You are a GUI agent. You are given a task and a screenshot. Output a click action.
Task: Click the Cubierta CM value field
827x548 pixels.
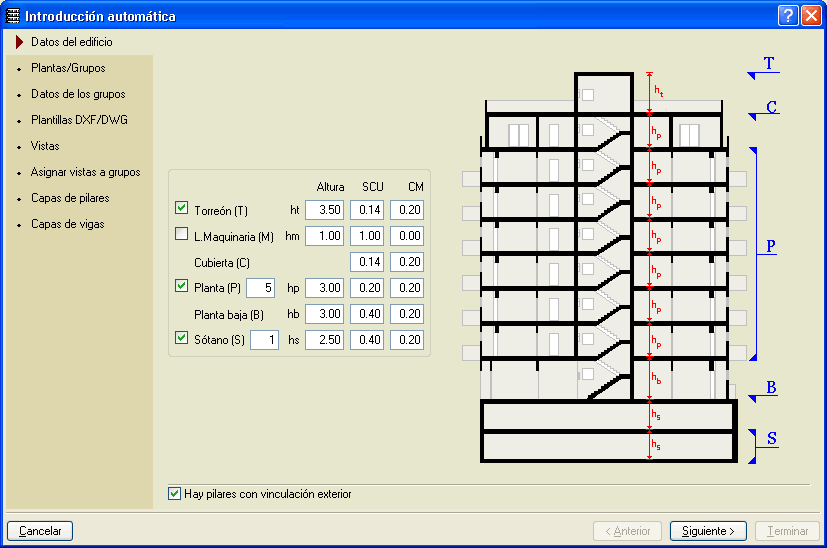406,262
